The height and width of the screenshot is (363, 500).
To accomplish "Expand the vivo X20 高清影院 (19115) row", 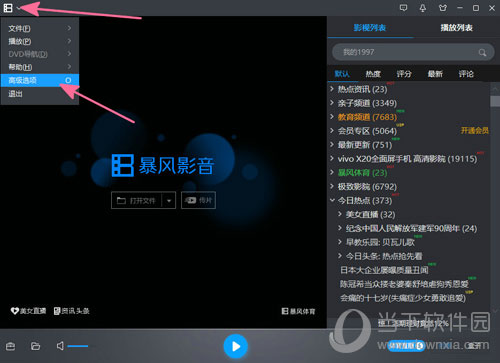I will (332, 158).
